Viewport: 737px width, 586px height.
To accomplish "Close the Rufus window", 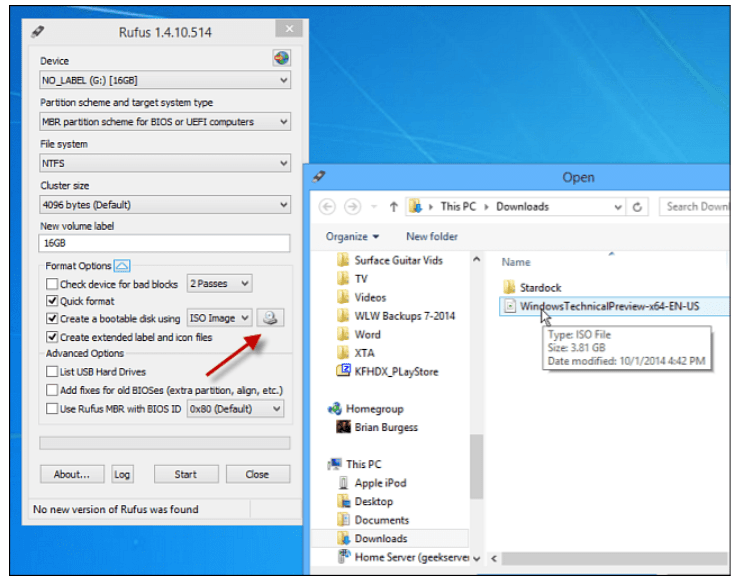I will click(x=289, y=29).
